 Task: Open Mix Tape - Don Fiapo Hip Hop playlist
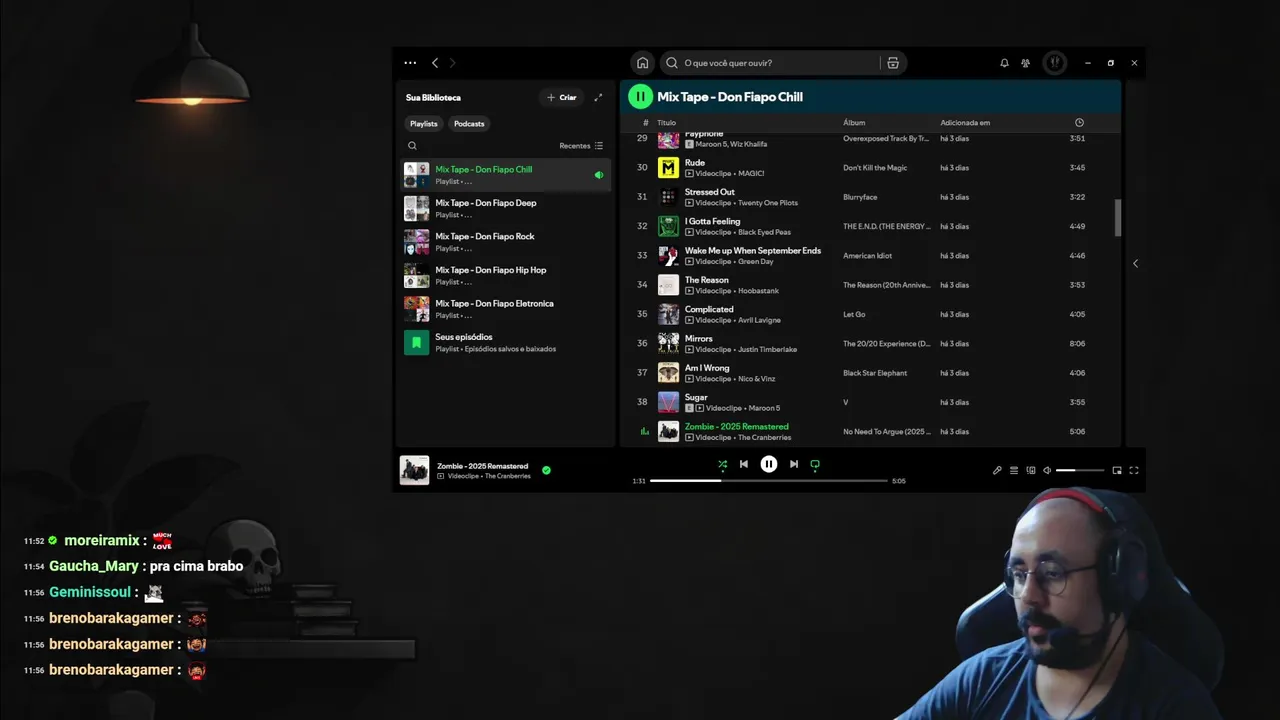tap(505, 275)
